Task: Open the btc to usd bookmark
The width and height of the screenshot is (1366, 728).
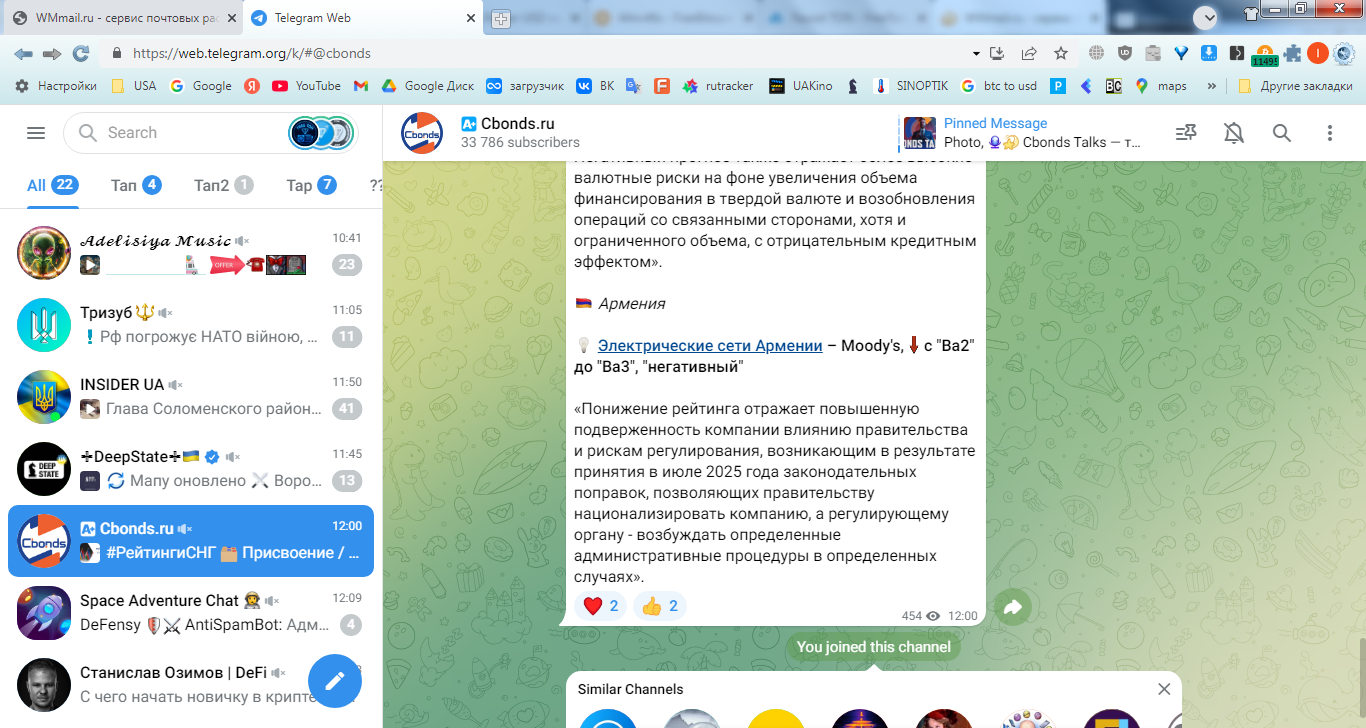Action: pos(998,86)
